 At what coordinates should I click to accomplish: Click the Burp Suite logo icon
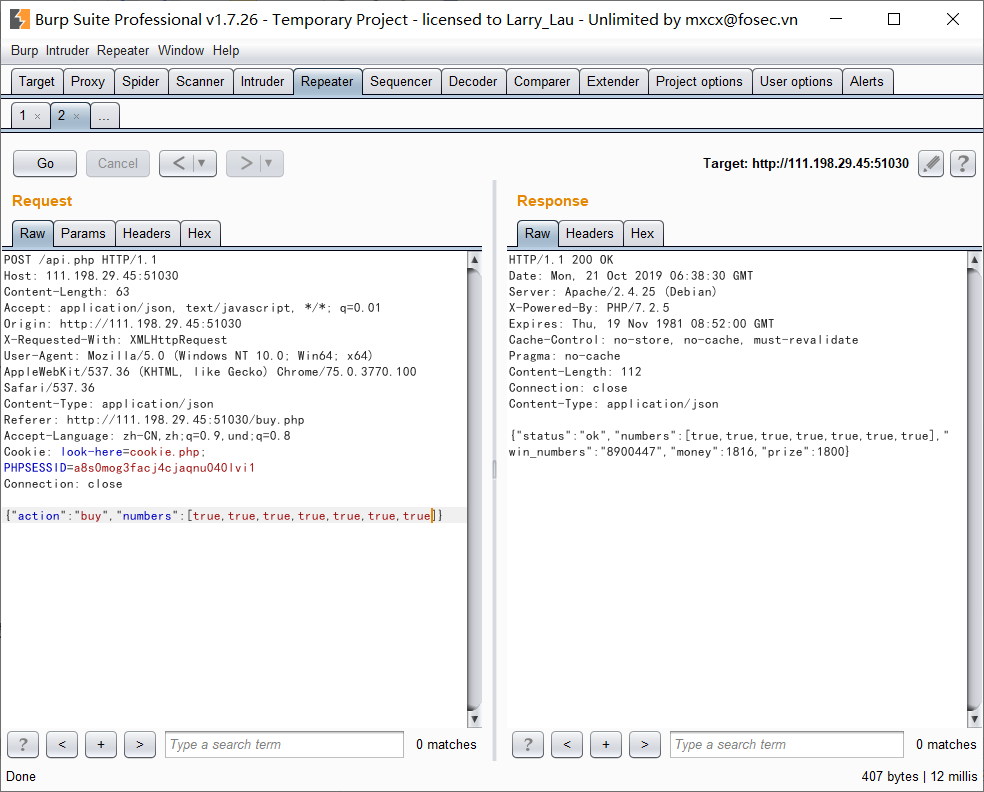(19, 19)
